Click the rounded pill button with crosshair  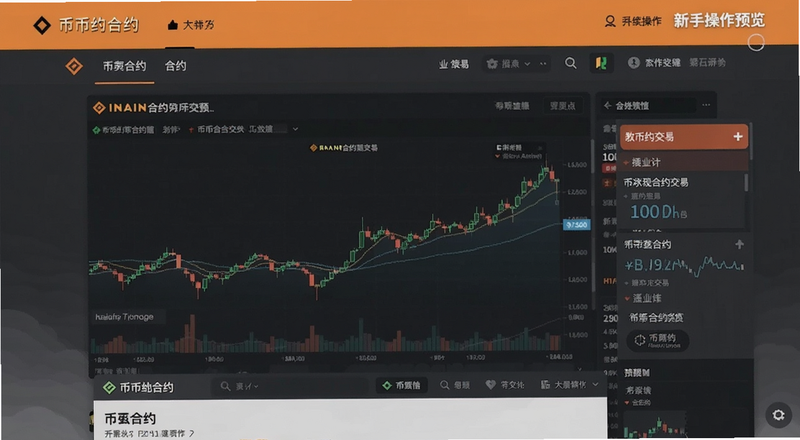point(658,340)
